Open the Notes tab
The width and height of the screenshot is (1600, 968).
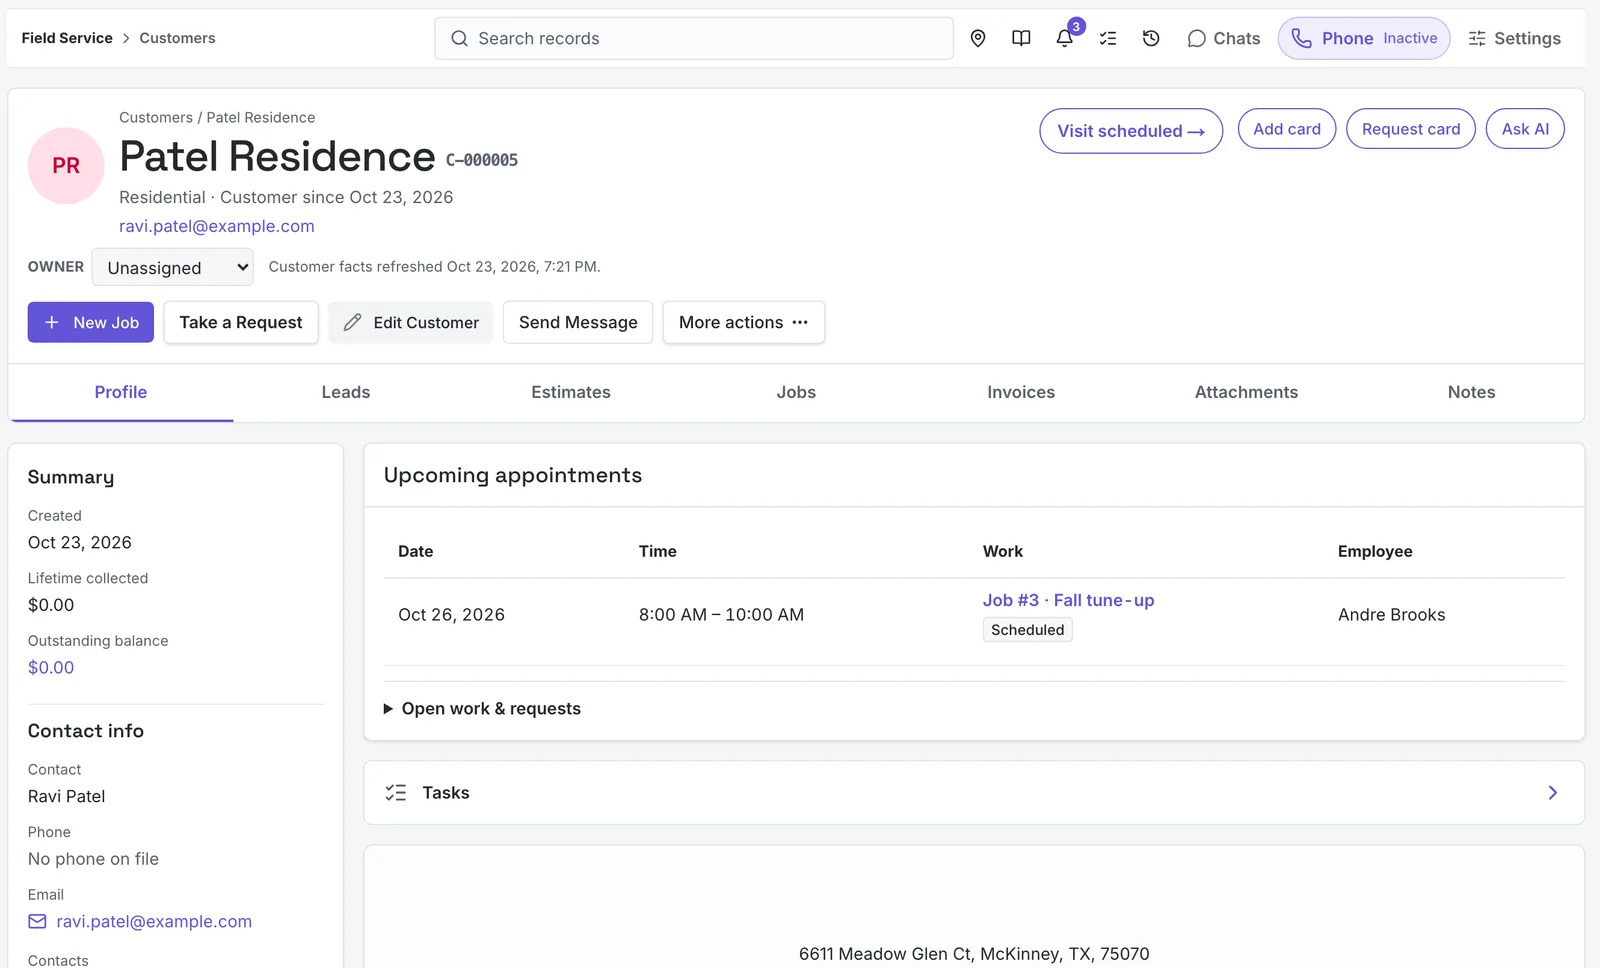[1471, 392]
